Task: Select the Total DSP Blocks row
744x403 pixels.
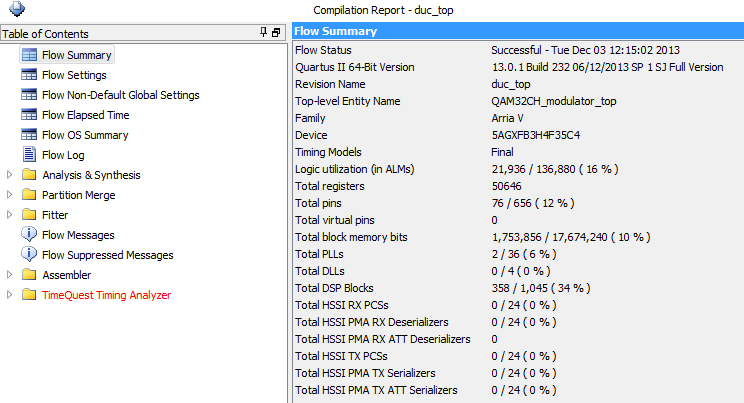Action: coord(518,288)
